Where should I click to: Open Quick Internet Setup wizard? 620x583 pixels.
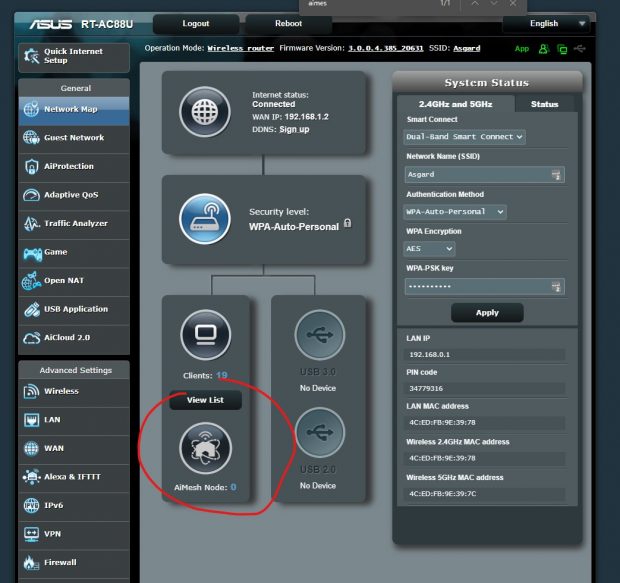[74, 57]
